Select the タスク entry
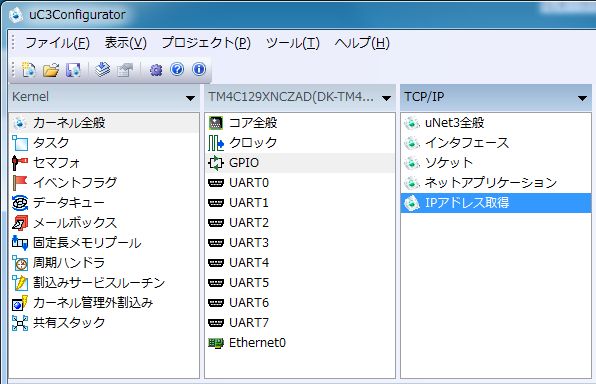This screenshot has width=596, height=384. tap(104, 143)
